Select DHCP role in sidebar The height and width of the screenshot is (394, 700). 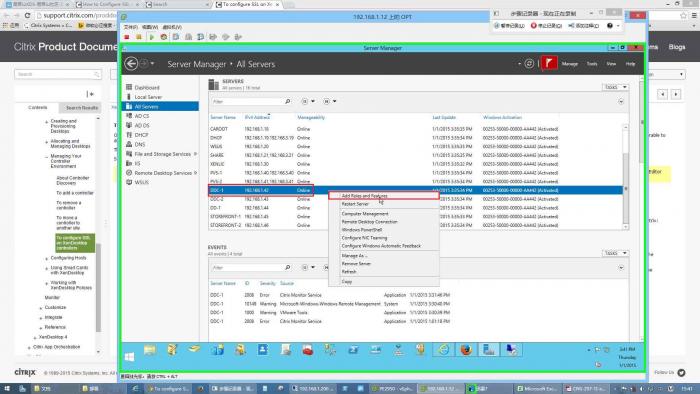coord(141,135)
